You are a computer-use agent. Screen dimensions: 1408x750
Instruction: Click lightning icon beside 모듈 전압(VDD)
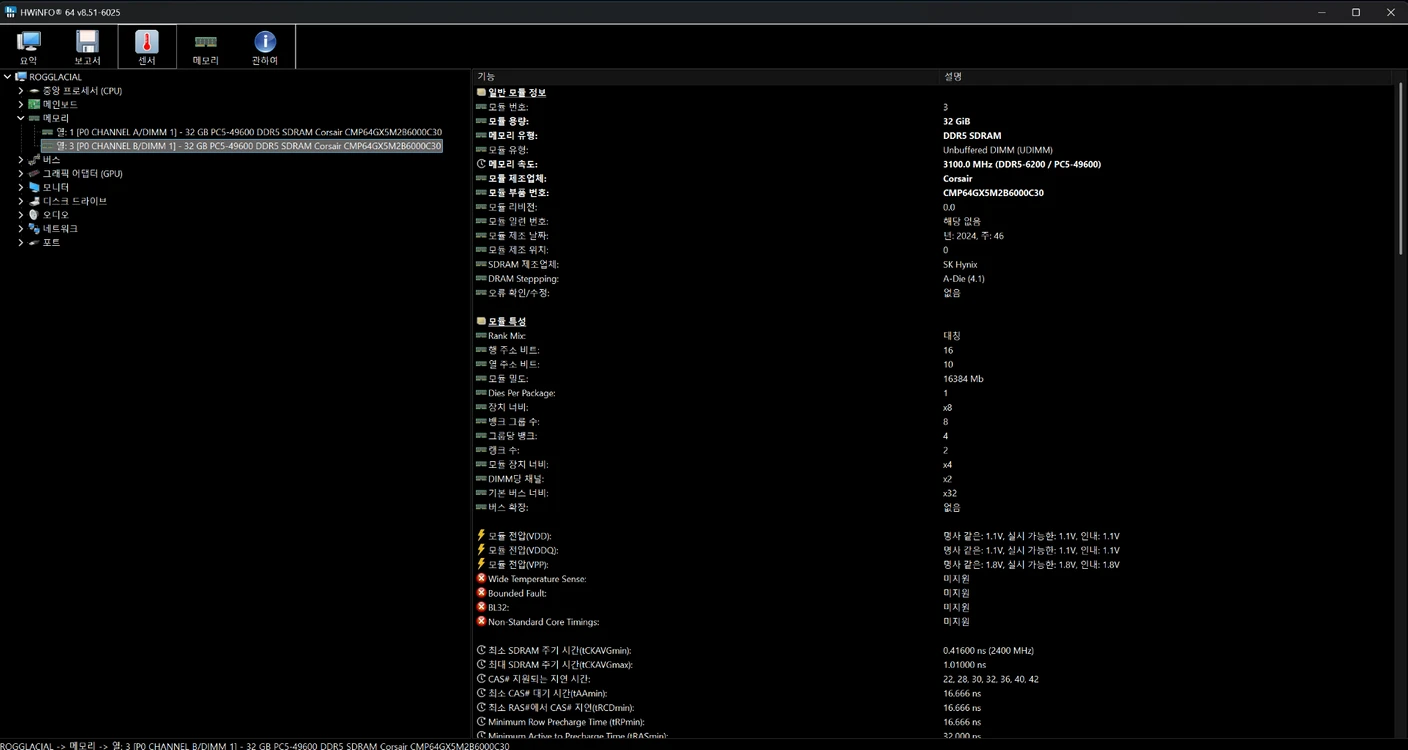click(481, 535)
